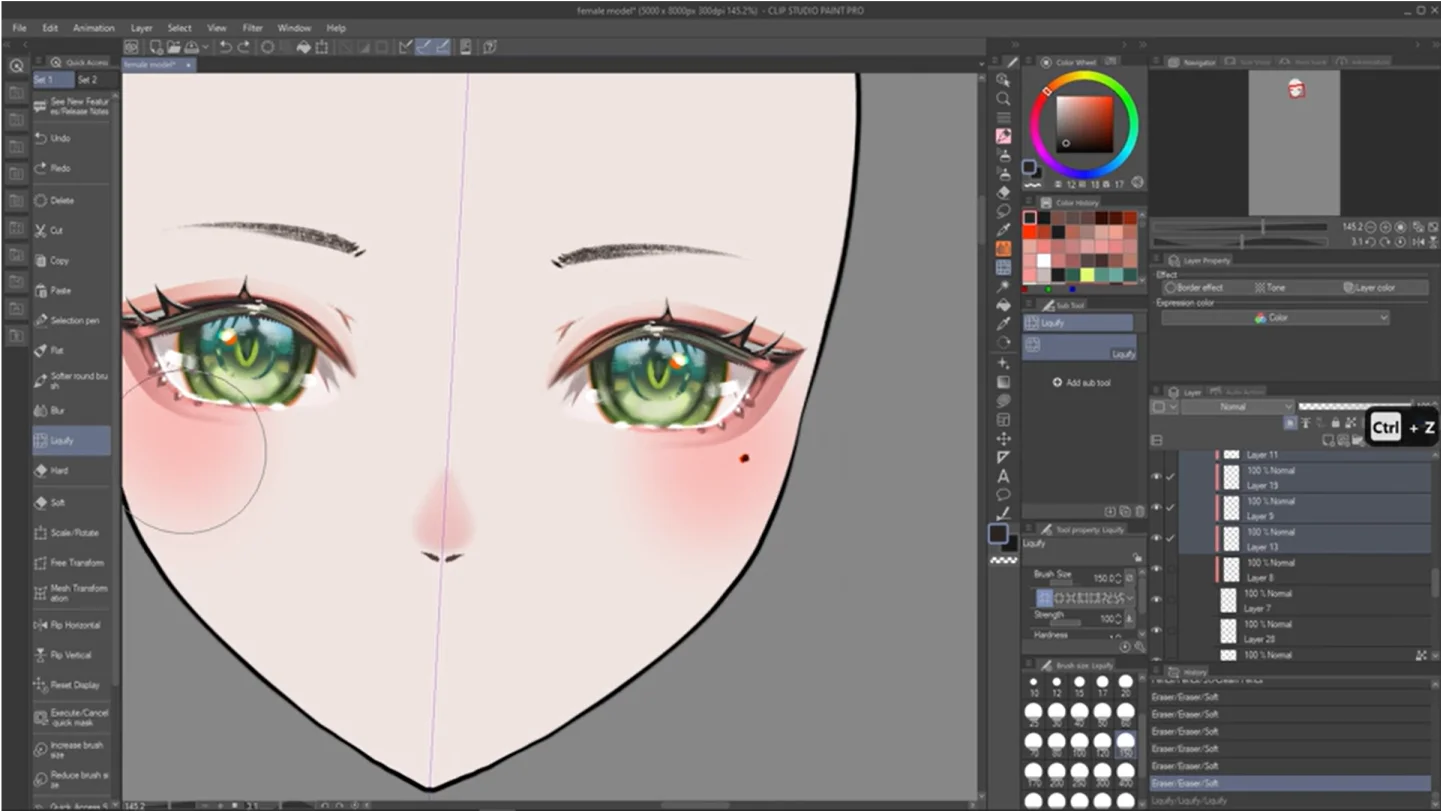Select the Text tool (A) in tool palette
Viewport: 1441px width, 811px height.
pyautogui.click(x=1003, y=476)
